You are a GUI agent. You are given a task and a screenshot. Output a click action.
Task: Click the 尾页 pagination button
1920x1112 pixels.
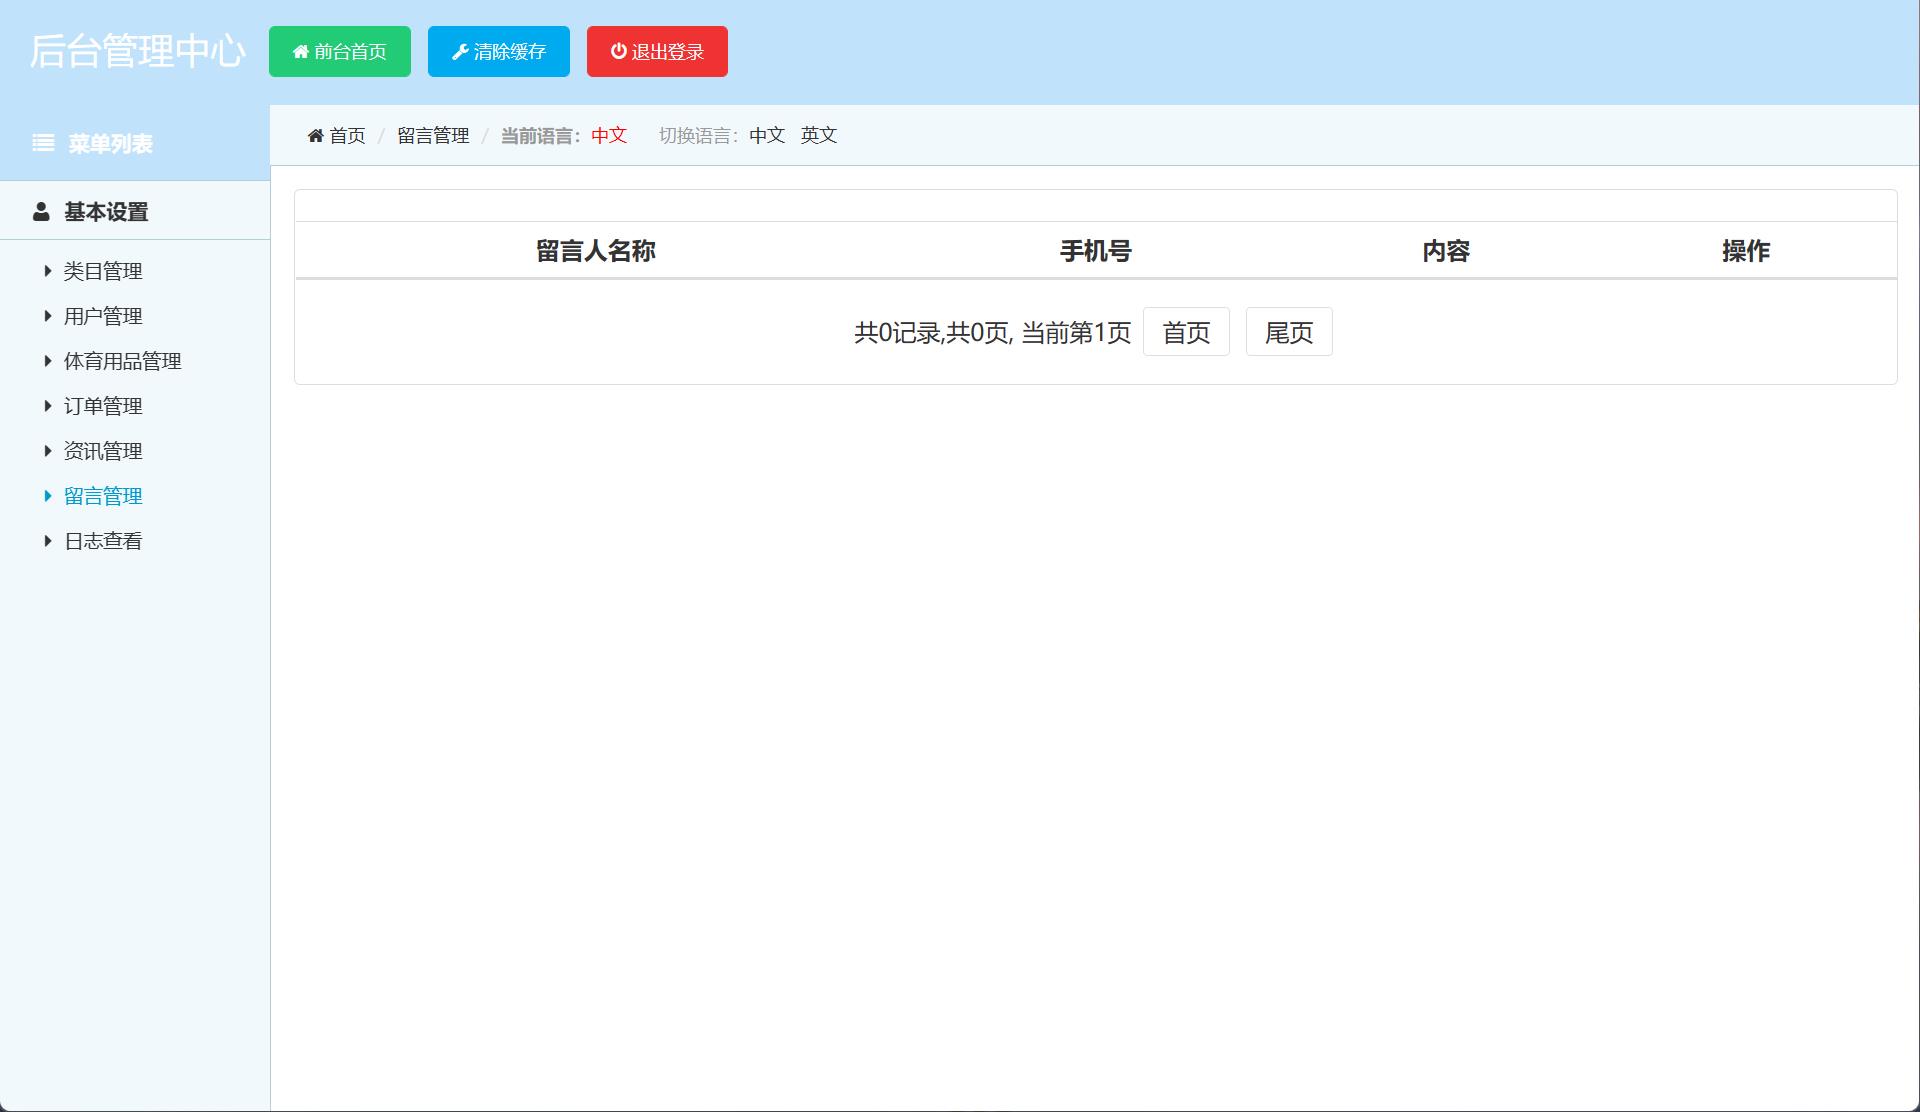click(x=1288, y=331)
